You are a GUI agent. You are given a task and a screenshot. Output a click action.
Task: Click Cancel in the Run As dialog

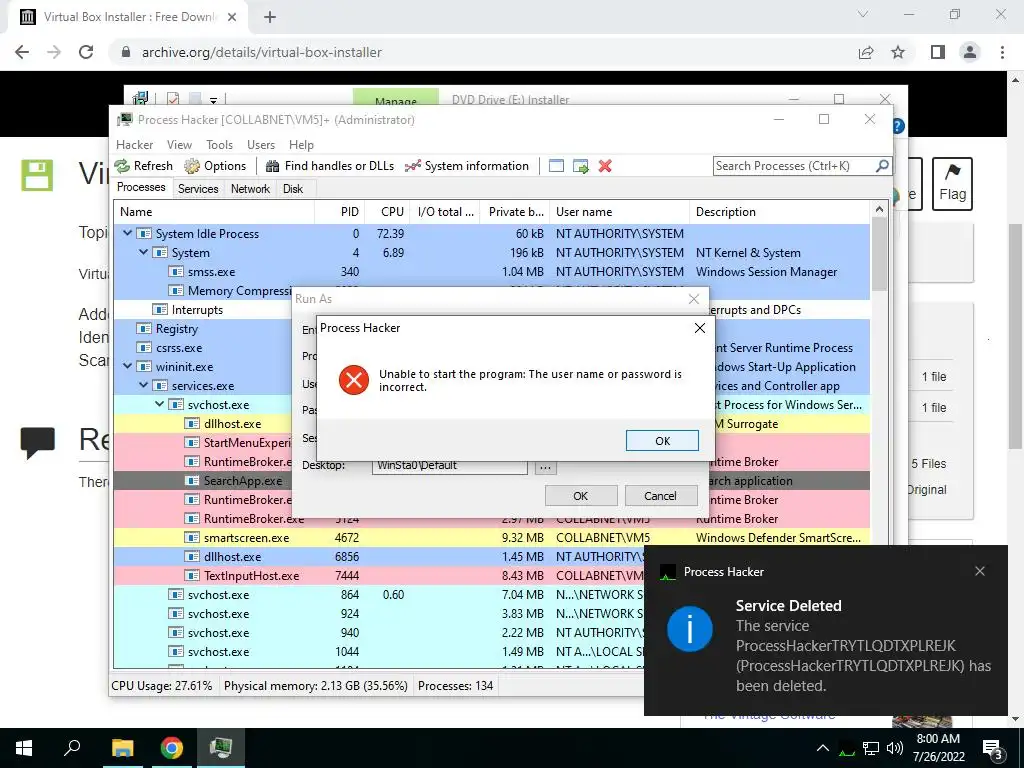(660, 496)
